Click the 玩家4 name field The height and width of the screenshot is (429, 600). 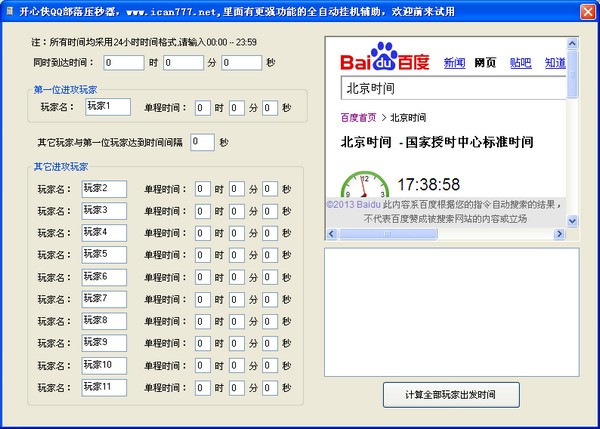pyautogui.click(x=104, y=233)
